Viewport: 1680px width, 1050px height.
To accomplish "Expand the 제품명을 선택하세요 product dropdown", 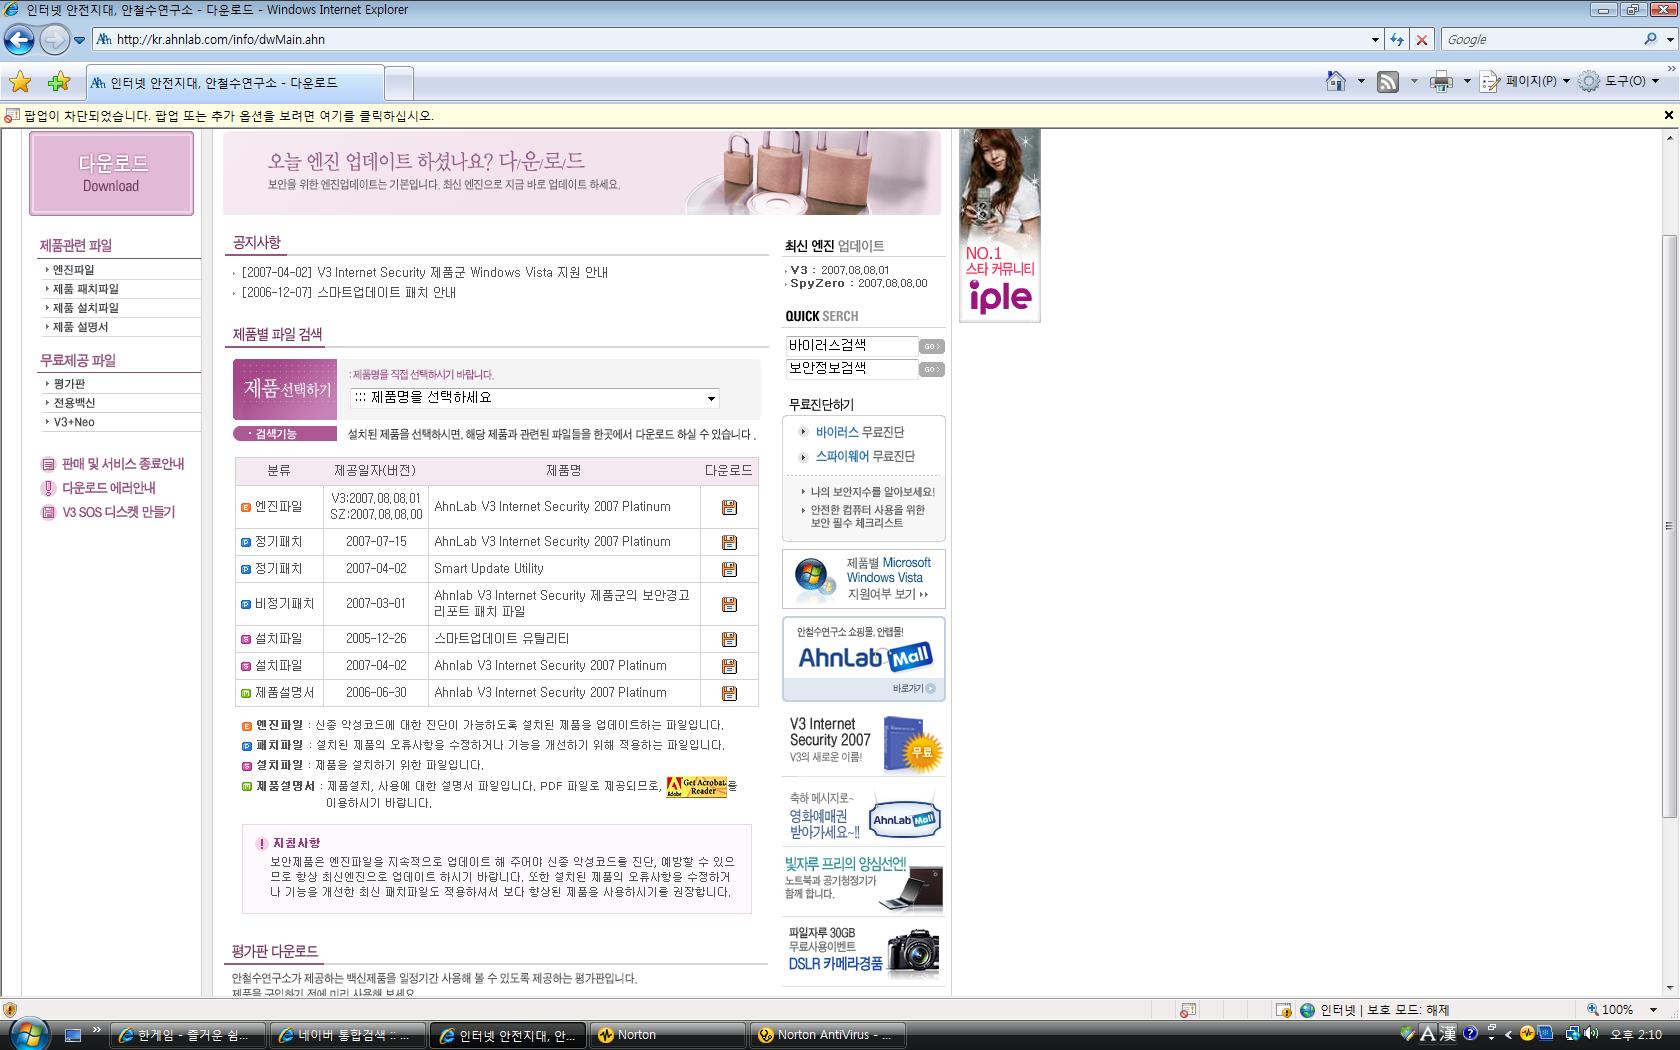I will [x=535, y=398].
